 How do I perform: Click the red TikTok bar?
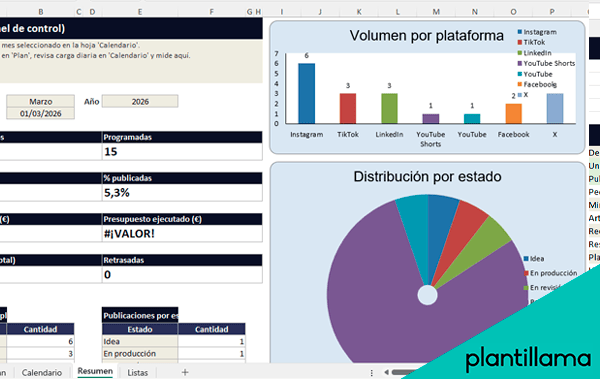pyautogui.click(x=348, y=108)
